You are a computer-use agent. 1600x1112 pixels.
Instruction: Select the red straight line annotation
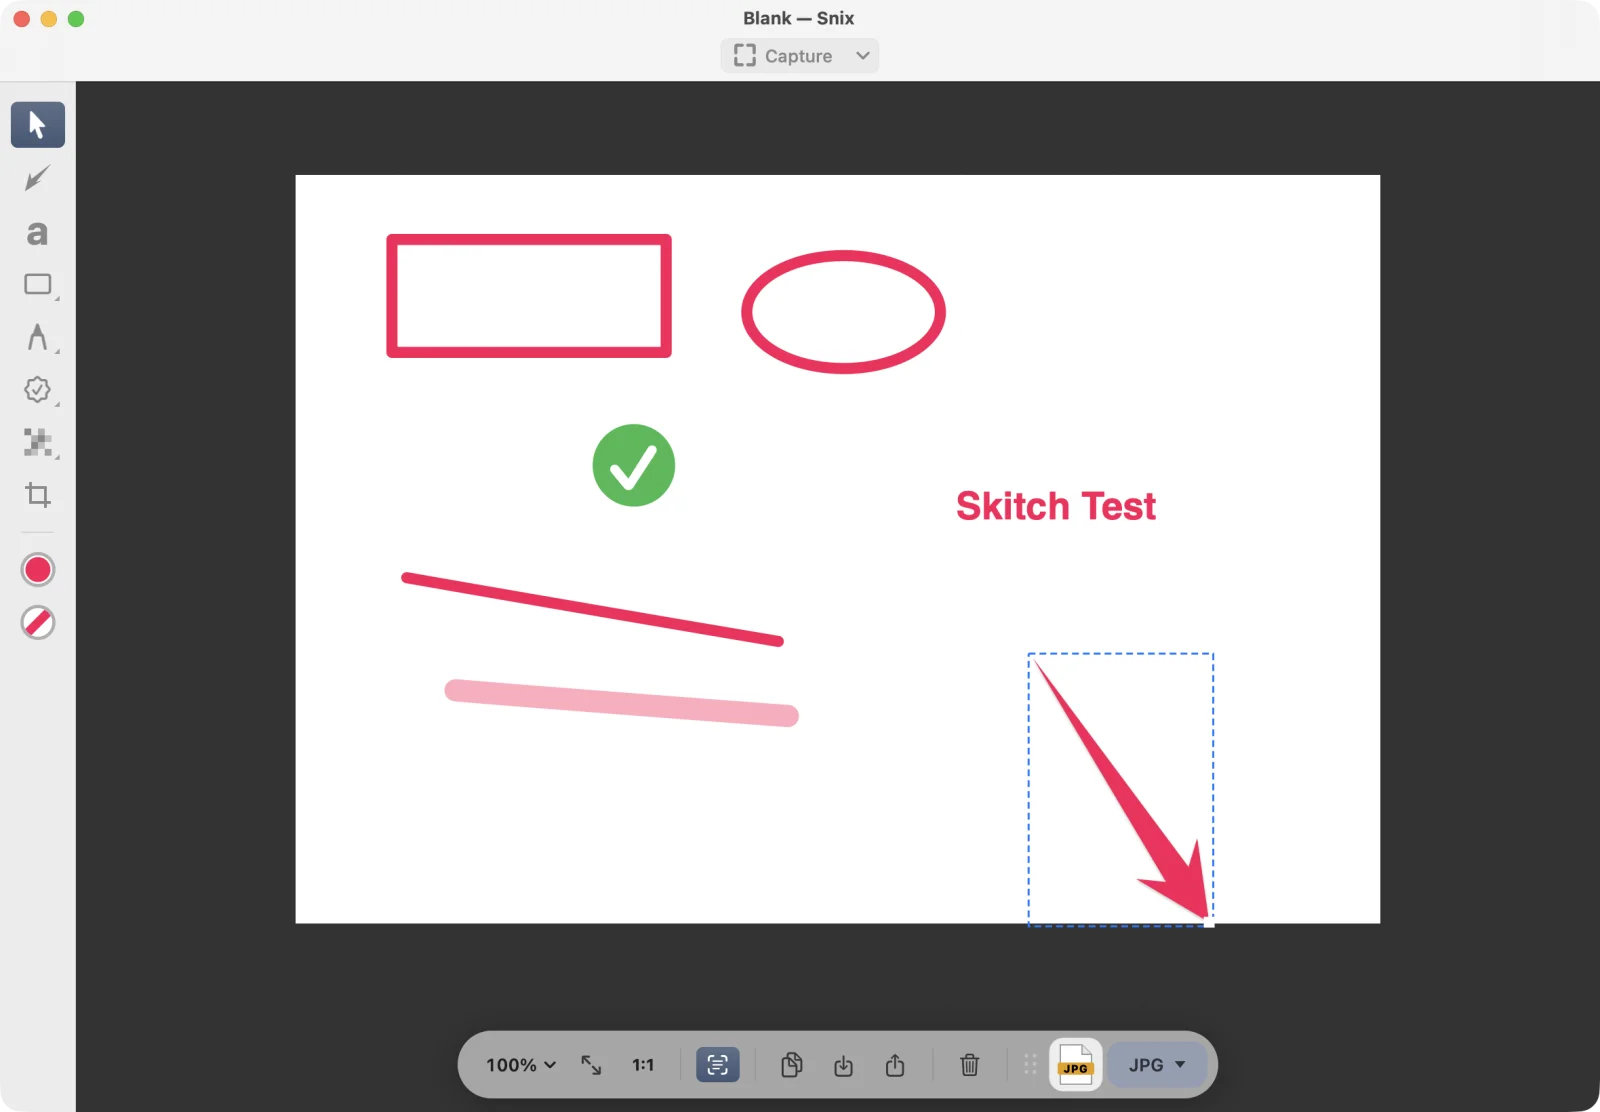[x=592, y=610]
